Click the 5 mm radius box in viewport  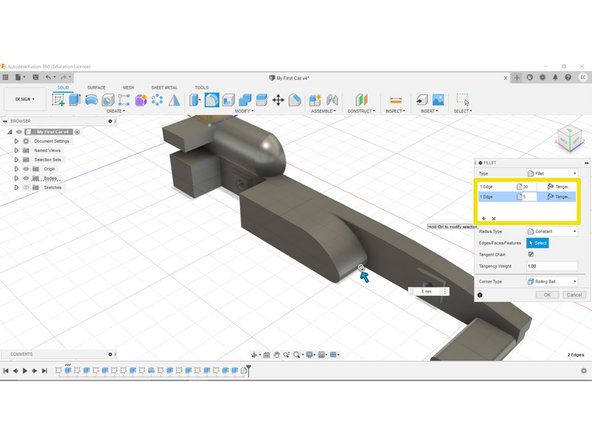pyautogui.click(x=429, y=291)
